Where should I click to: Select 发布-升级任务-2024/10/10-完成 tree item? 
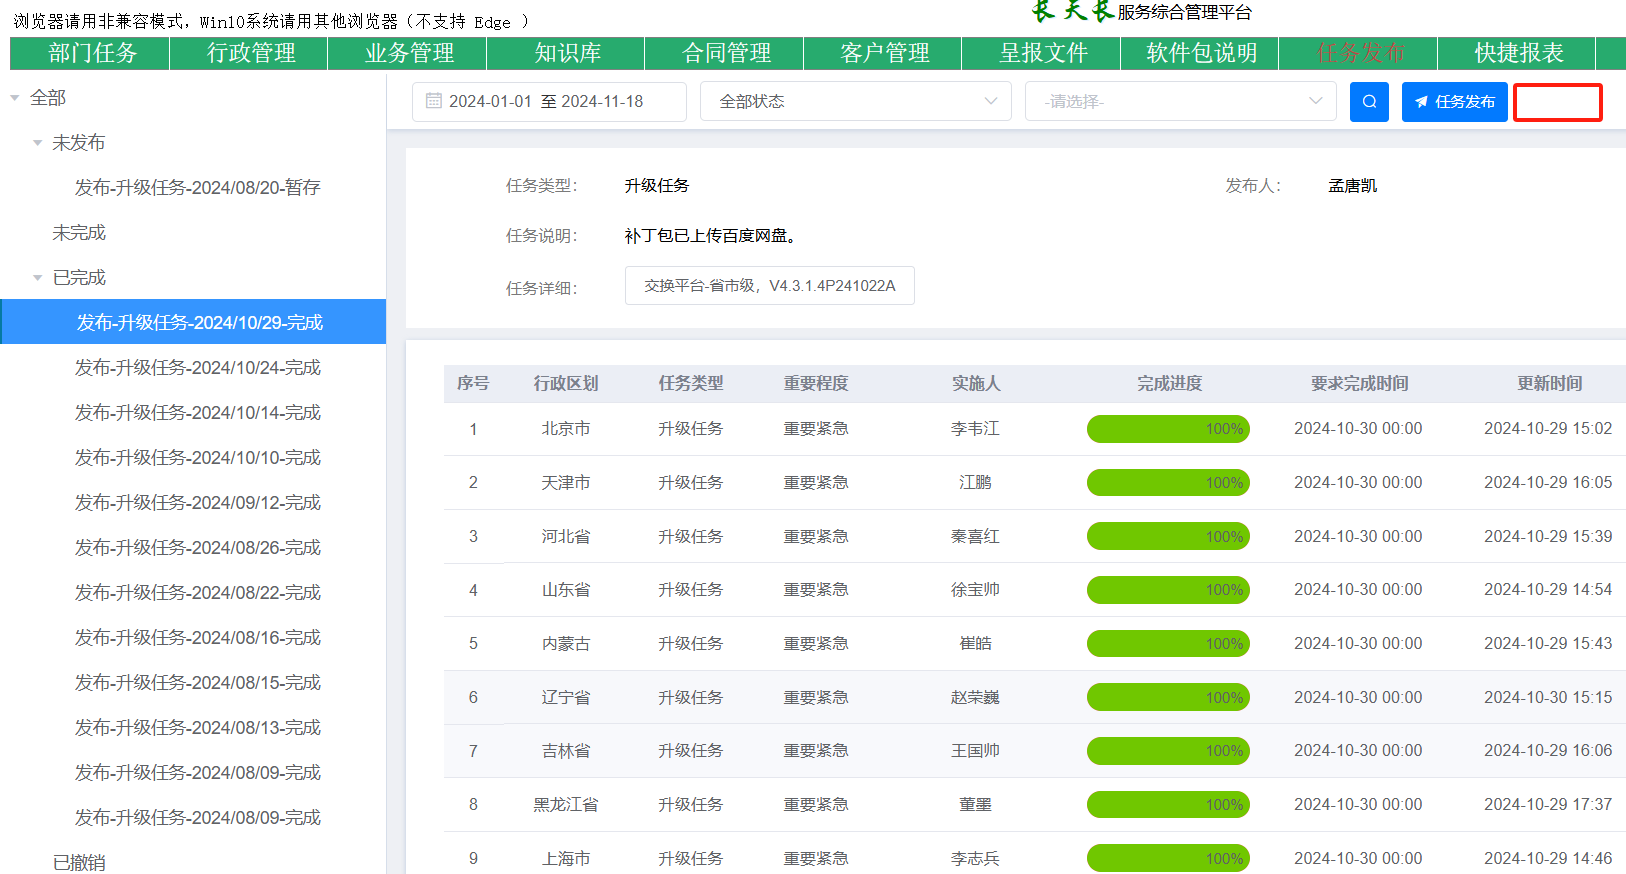point(197,458)
